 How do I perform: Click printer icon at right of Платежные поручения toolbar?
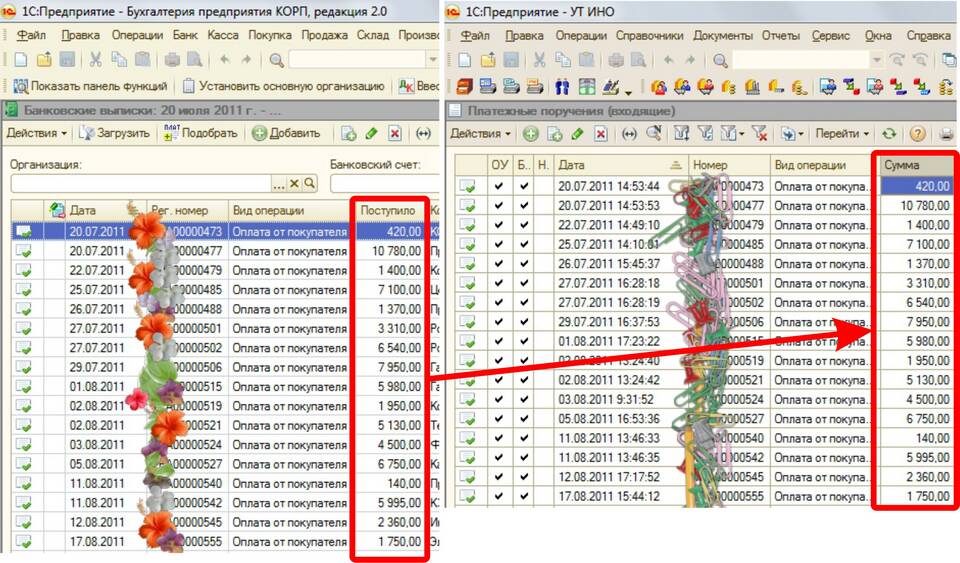click(947, 134)
